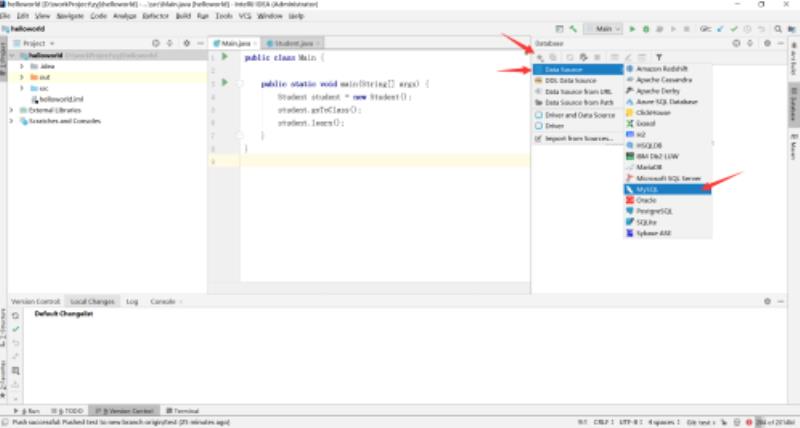This screenshot has width=800, height=428.
Task: Select Data Source from URL entry
Action: (578, 92)
